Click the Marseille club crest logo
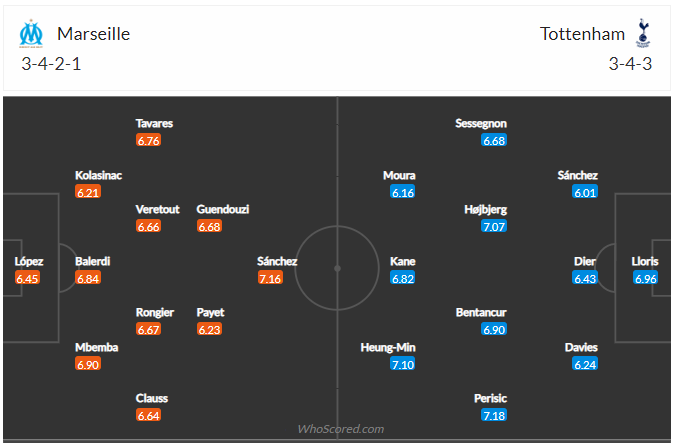Image resolution: width=674 pixels, height=443 pixels. (x=31, y=33)
